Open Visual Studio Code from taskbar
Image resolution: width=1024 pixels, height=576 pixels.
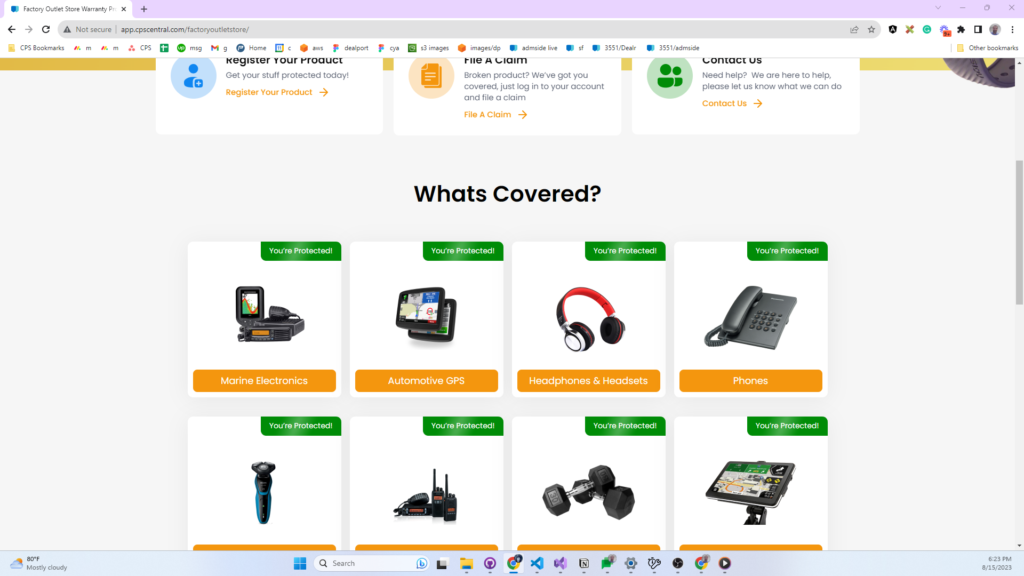click(x=537, y=563)
